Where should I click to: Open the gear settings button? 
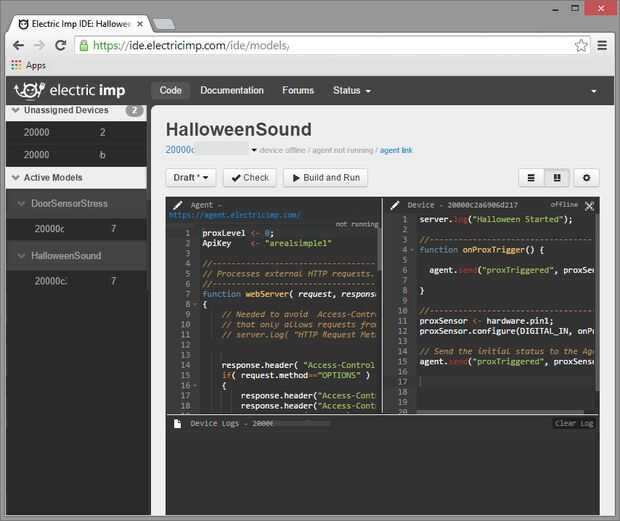tap(585, 177)
